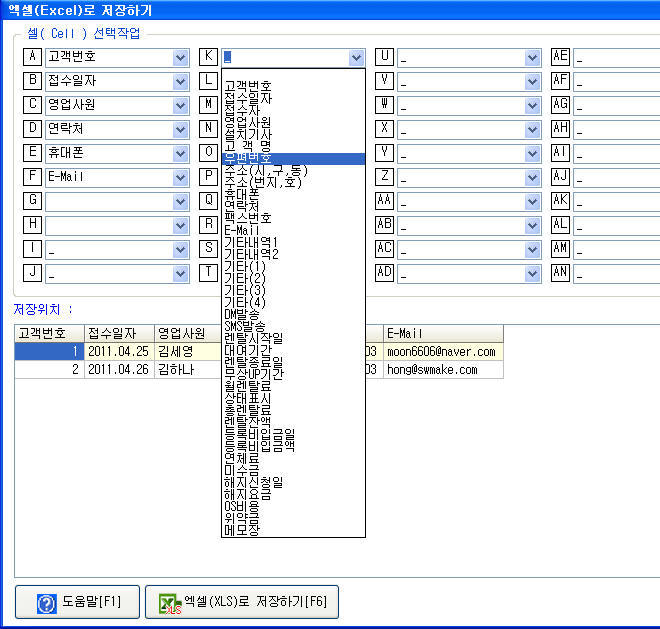Click 김세영 in the table
The width and height of the screenshot is (660, 629).
pos(188,352)
